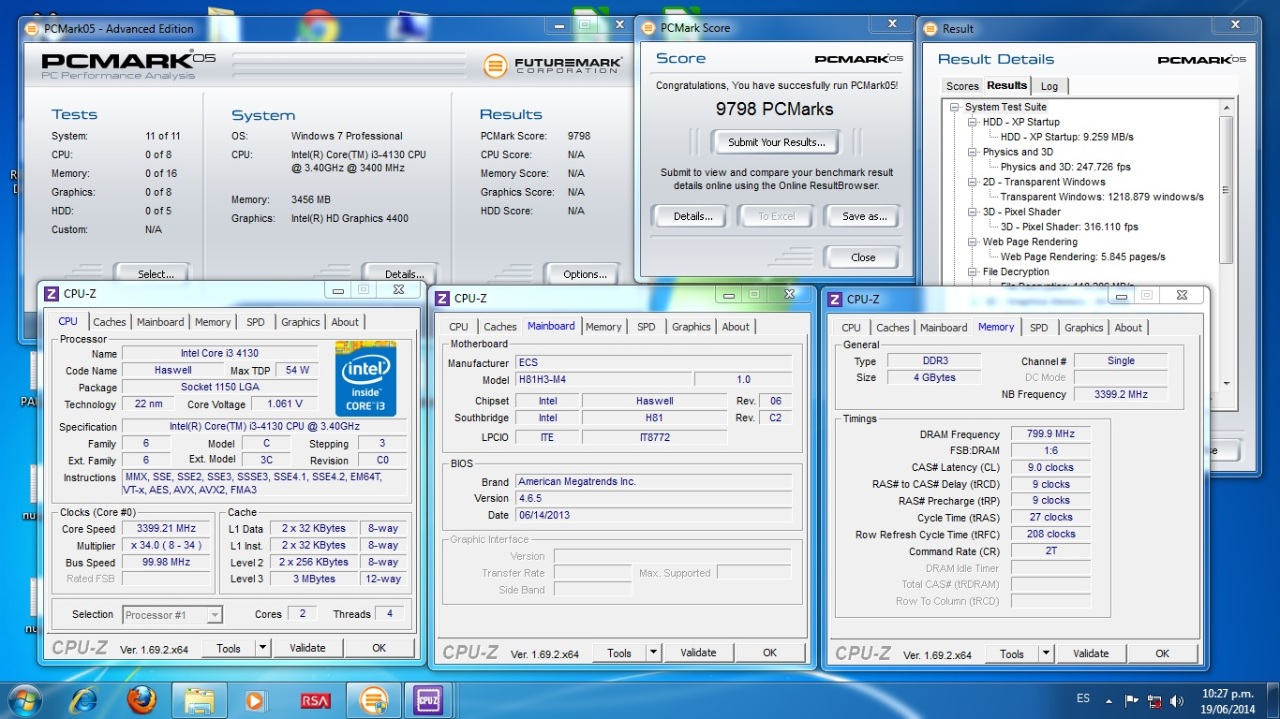The height and width of the screenshot is (719, 1280).
Task: Click the Futuremark Corporation logo
Action: pyautogui.click(x=552, y=66)
